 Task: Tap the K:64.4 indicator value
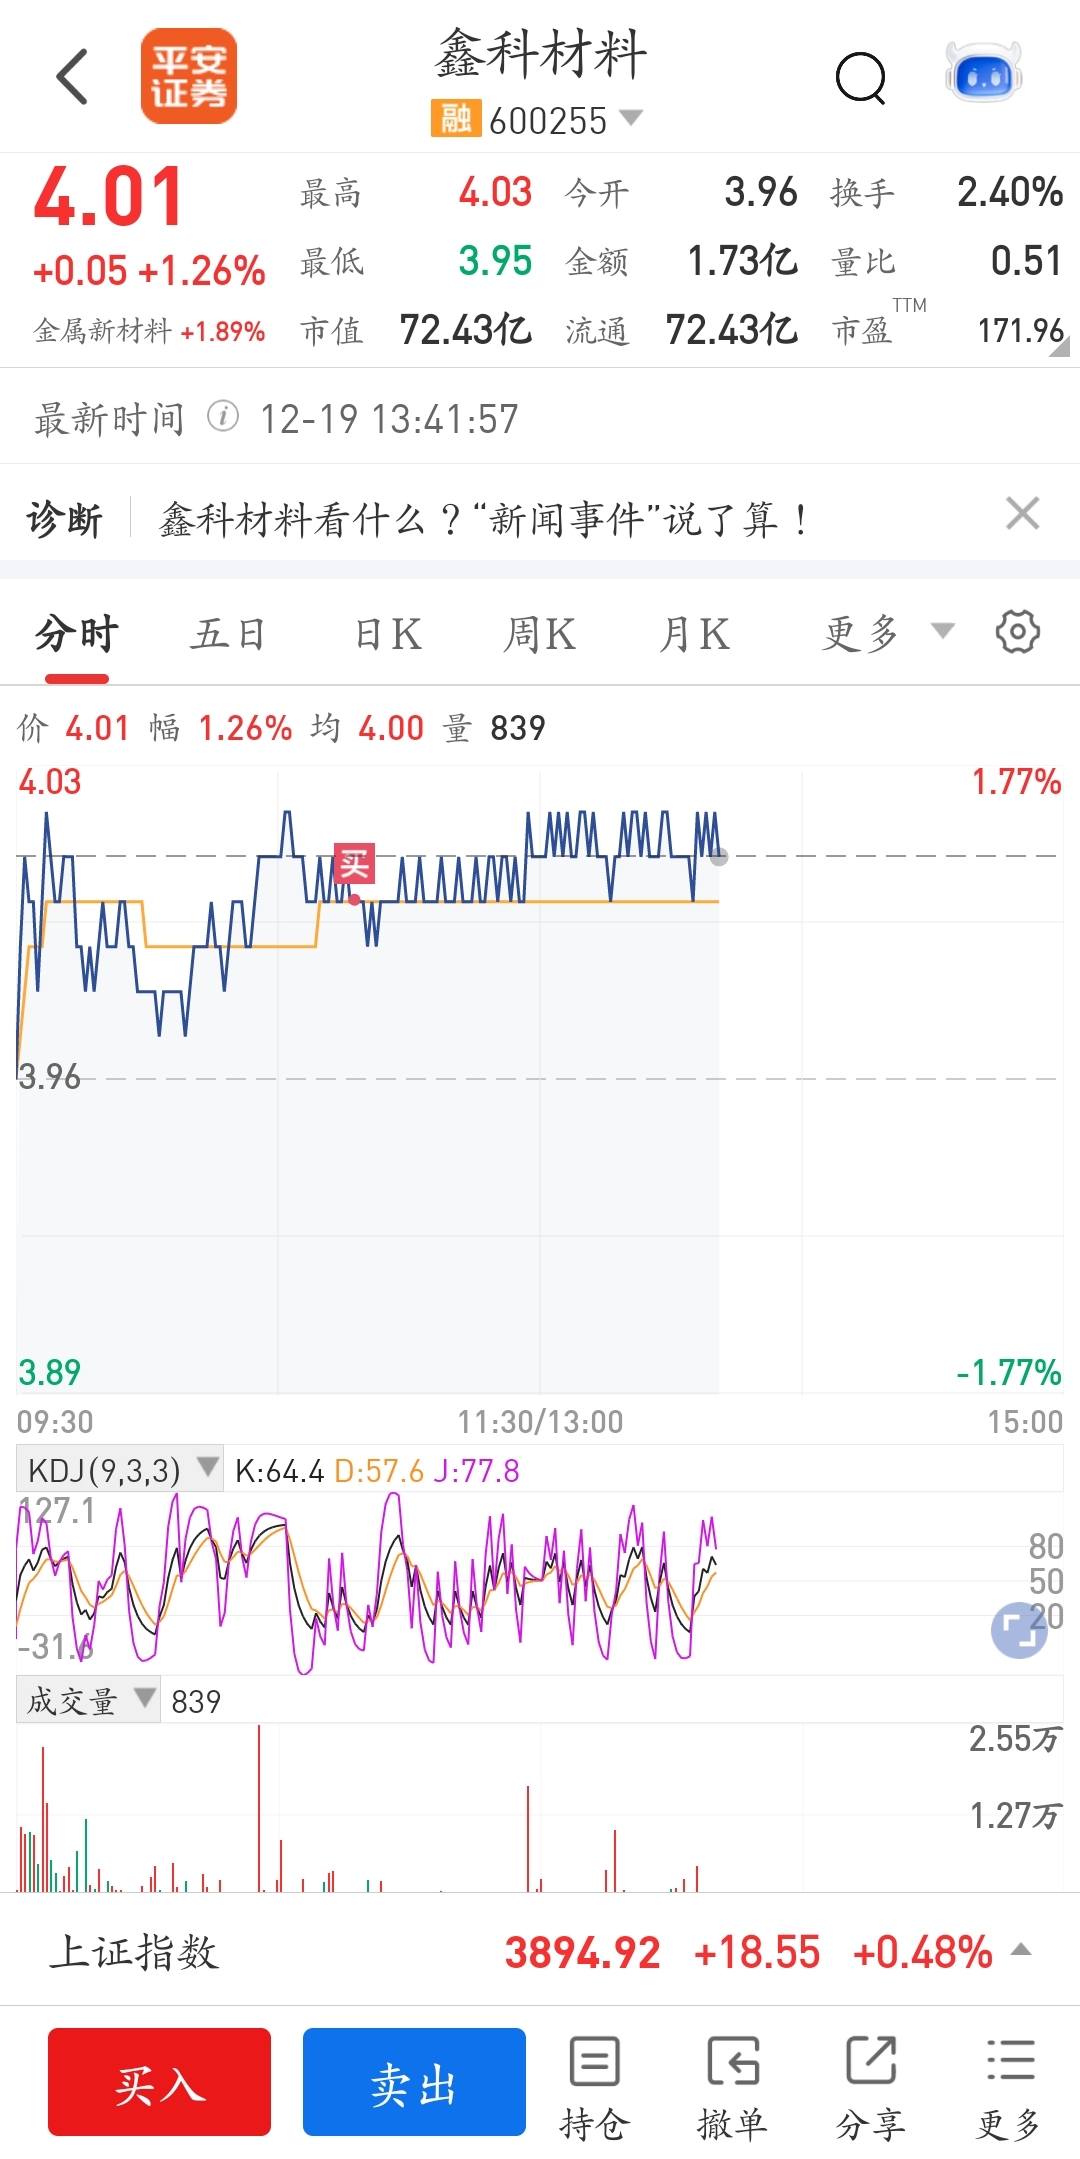pos(279,1471)
